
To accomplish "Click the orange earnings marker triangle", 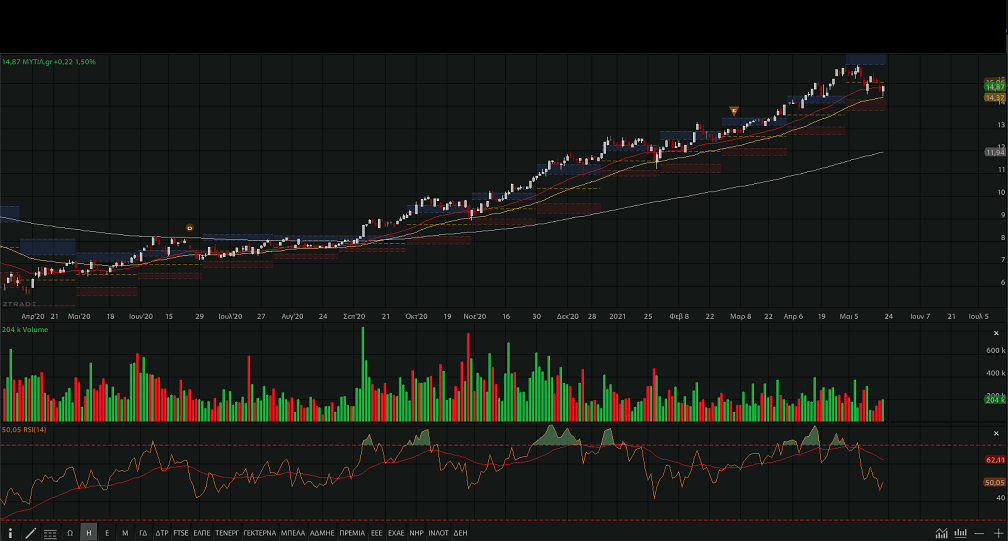I will tap(734, 111).
